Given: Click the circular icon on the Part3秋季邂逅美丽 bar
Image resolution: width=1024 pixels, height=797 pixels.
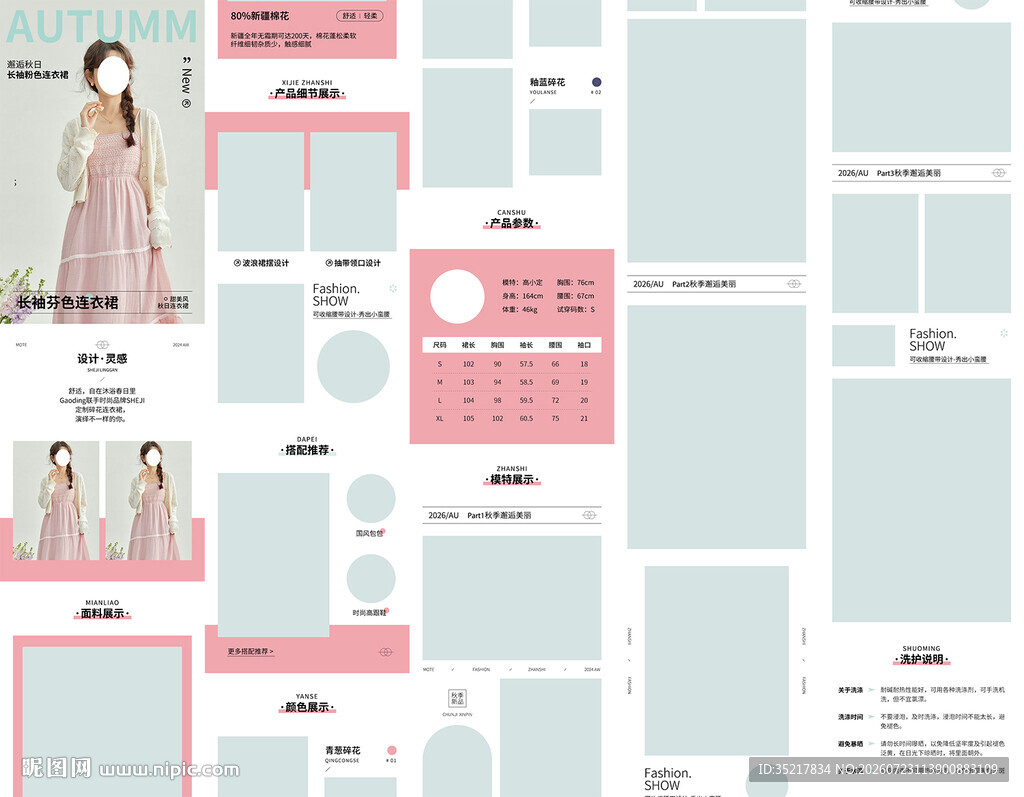Looking at the screenshot, I should click(999, 173).
